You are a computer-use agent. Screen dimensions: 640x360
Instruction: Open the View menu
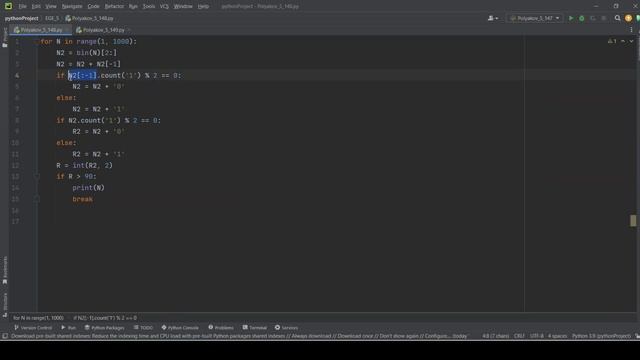click(x=51, y=6)
